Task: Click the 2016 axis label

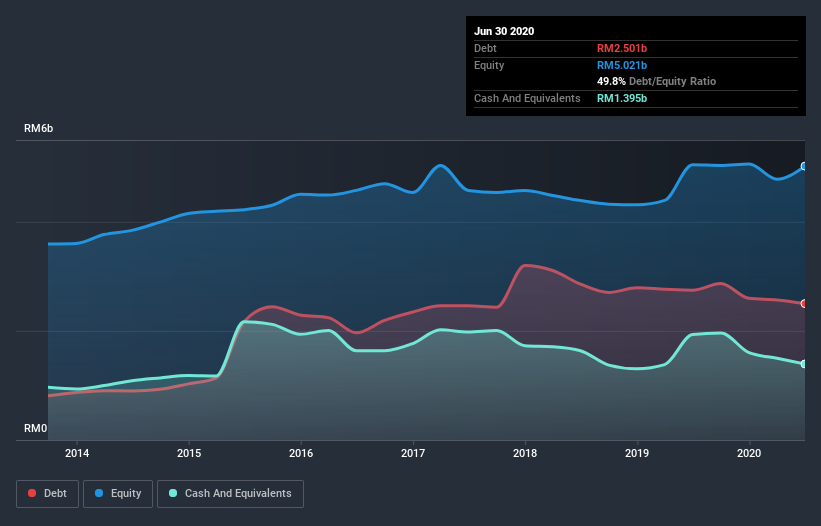Action: click(x=301, y=453)
